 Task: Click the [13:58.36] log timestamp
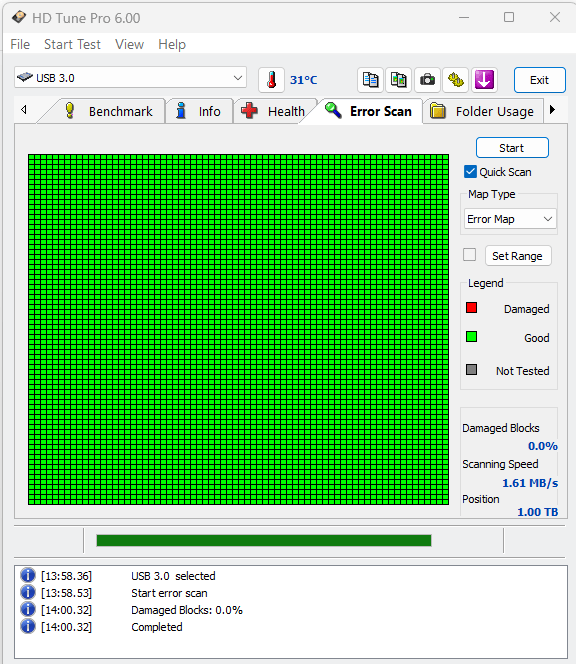pyautogui.click(x=66, y=576)
